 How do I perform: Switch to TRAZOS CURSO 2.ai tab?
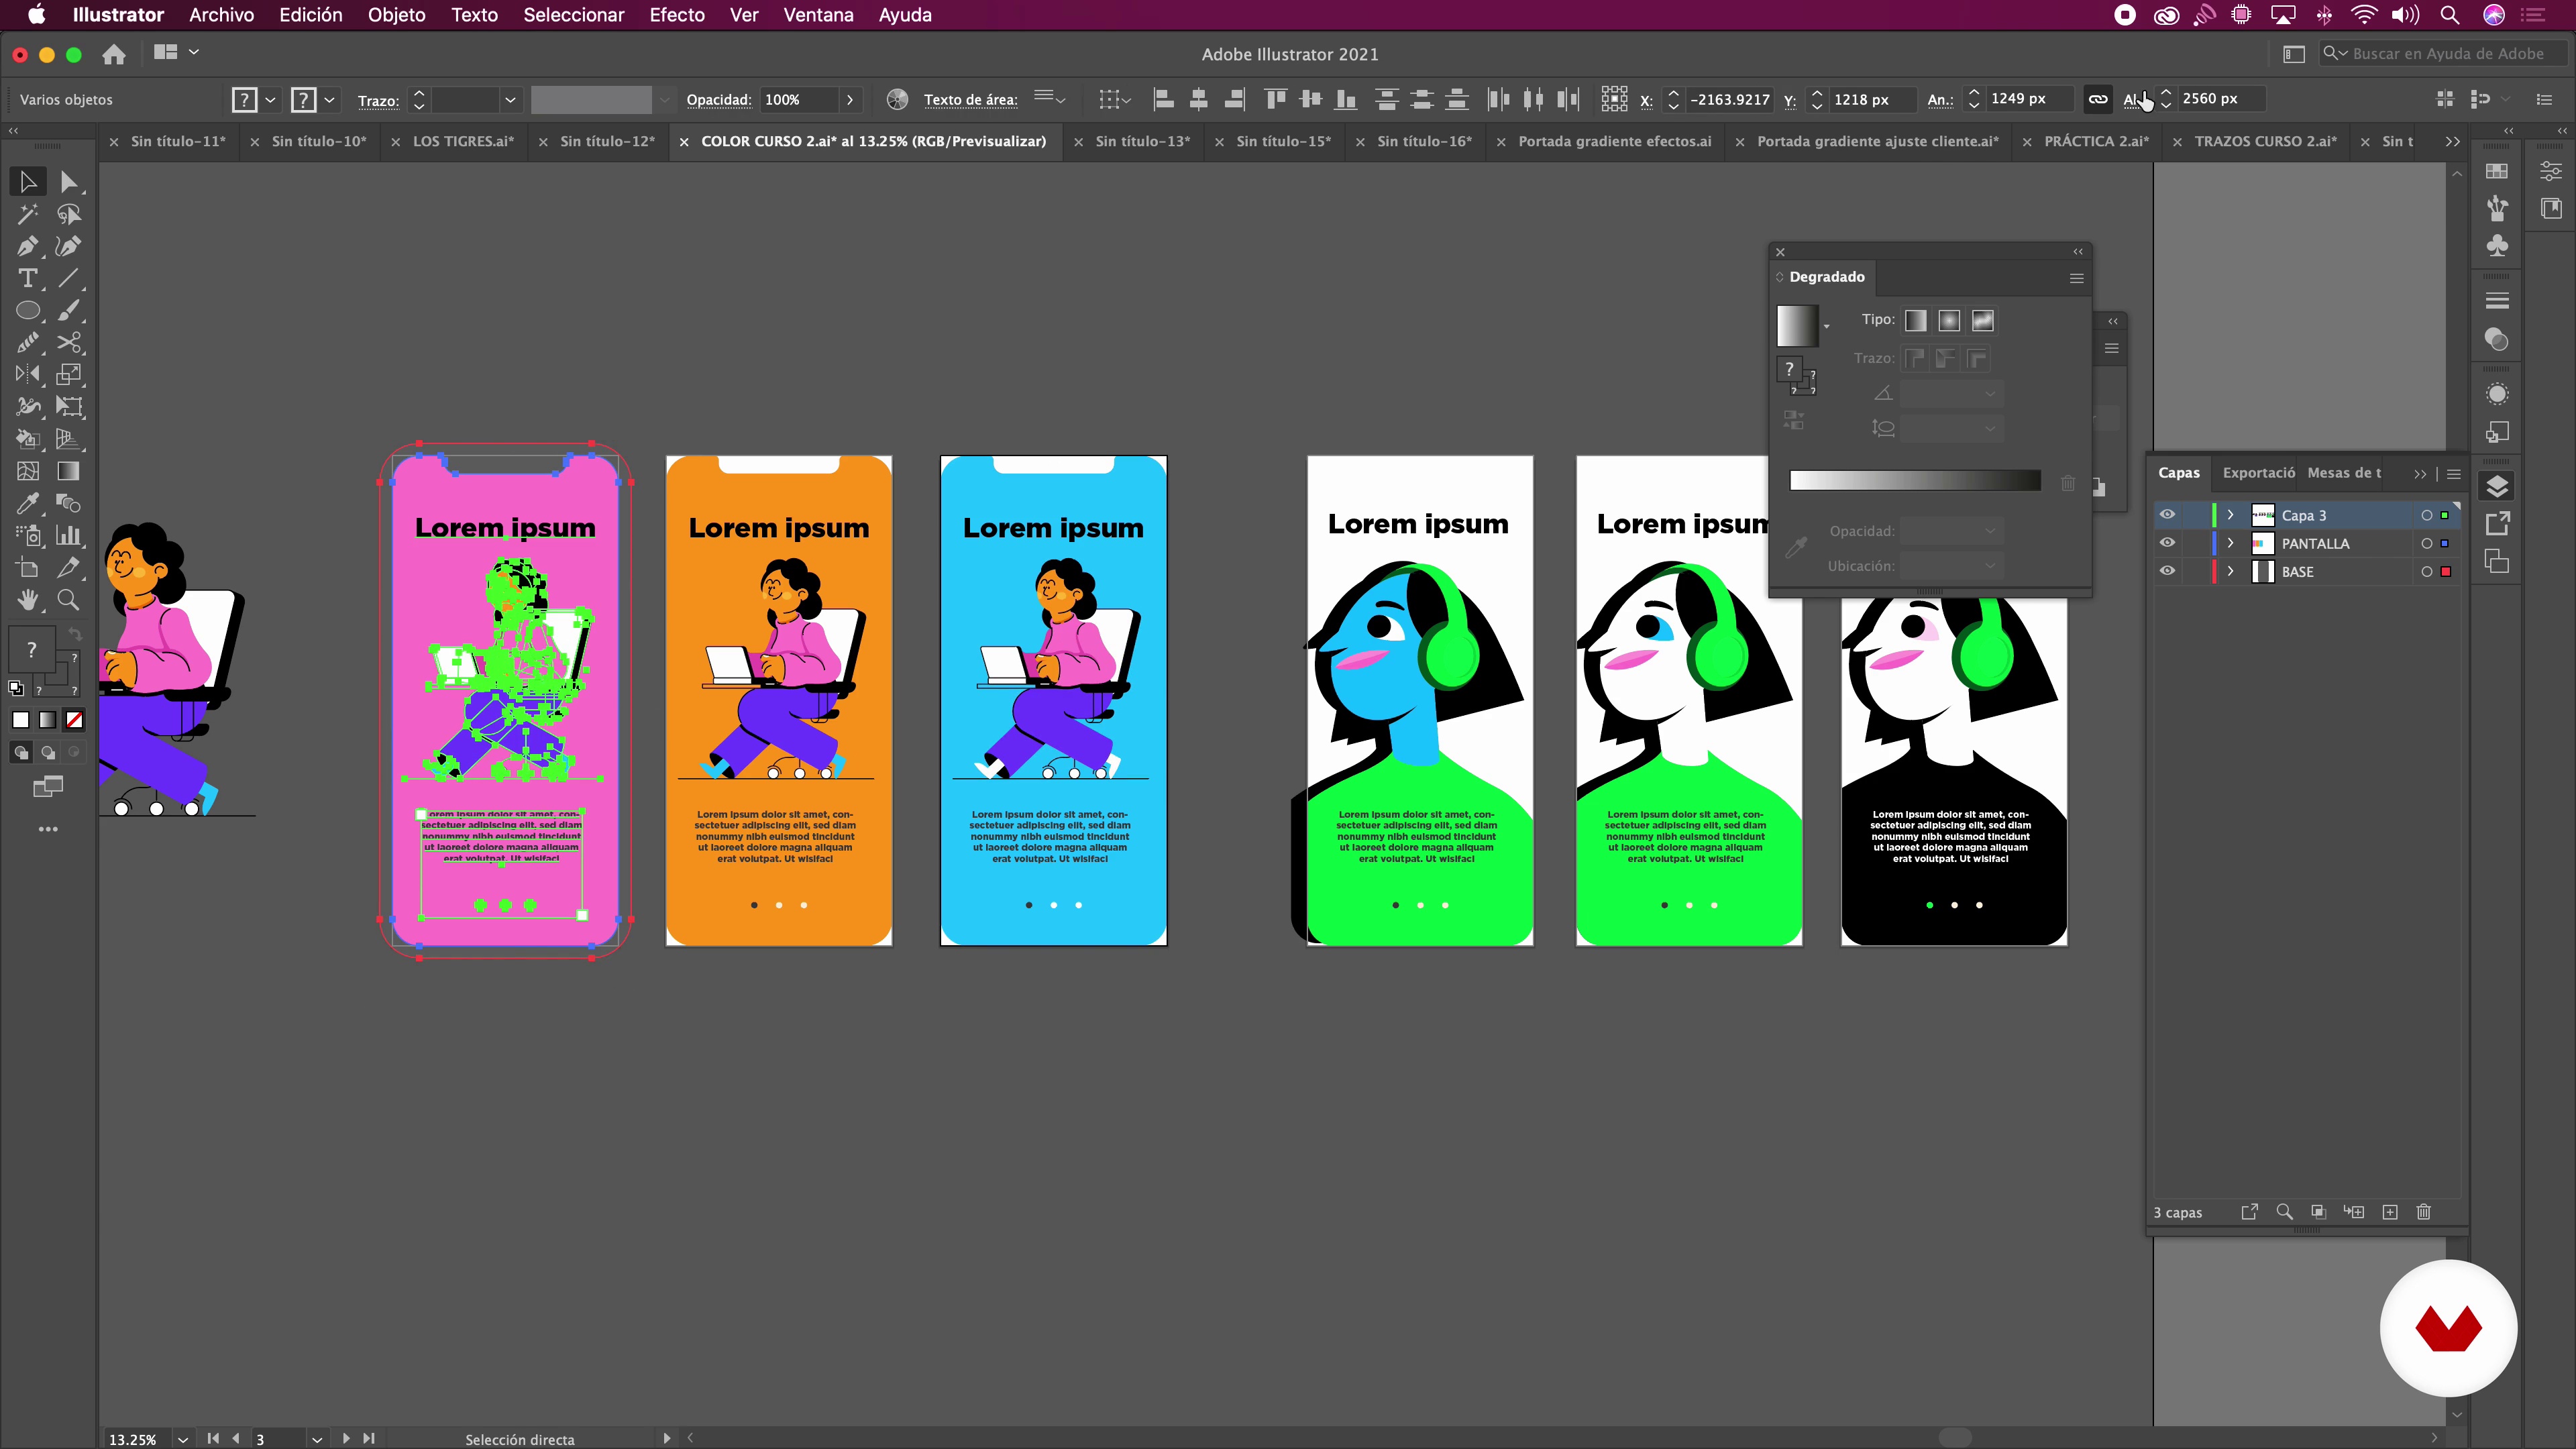tap(2265, 141)
